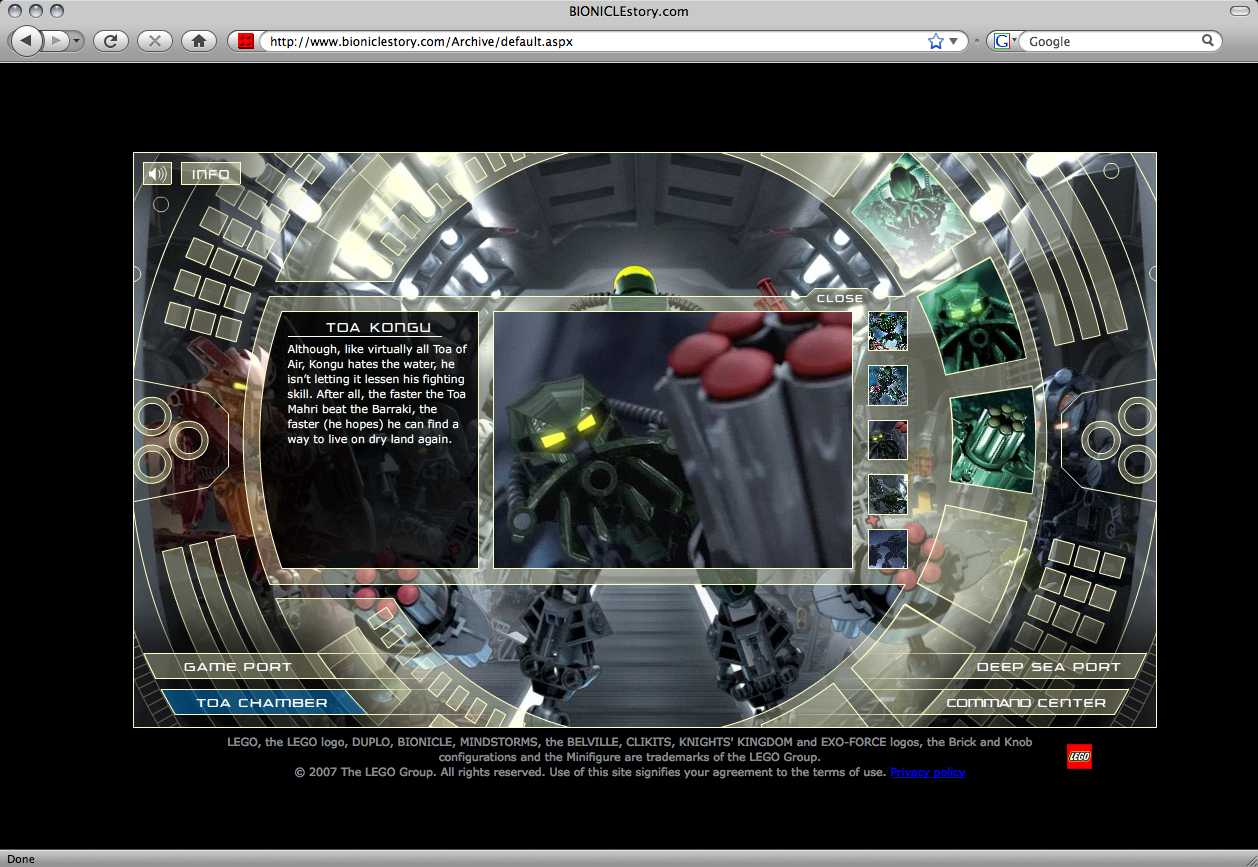Open the Privacy policy link
Image resolution: width=1258 pixels, height=867 pixels.
[927, 772]
